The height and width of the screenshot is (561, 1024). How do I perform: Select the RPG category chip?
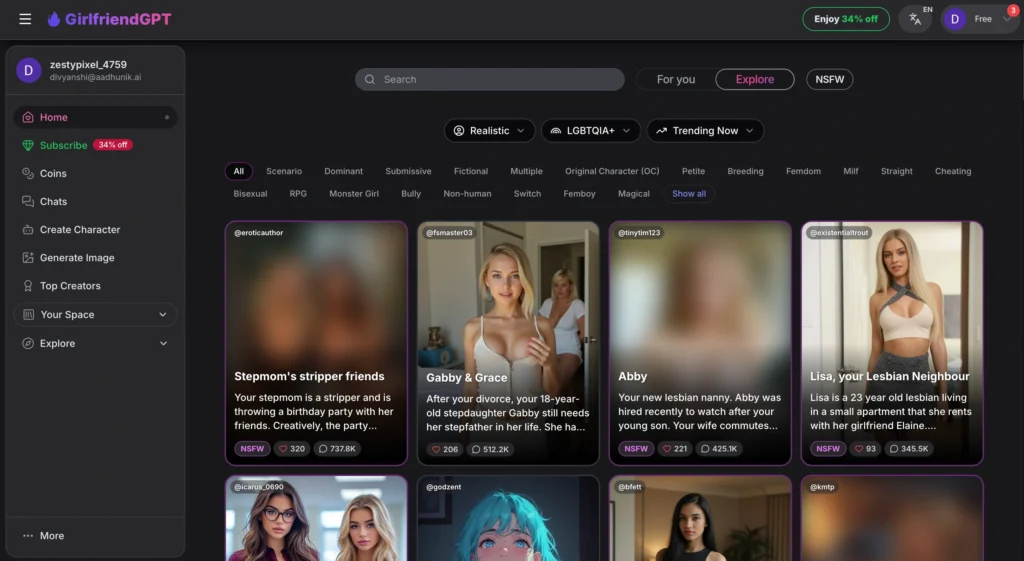point(298,193)
